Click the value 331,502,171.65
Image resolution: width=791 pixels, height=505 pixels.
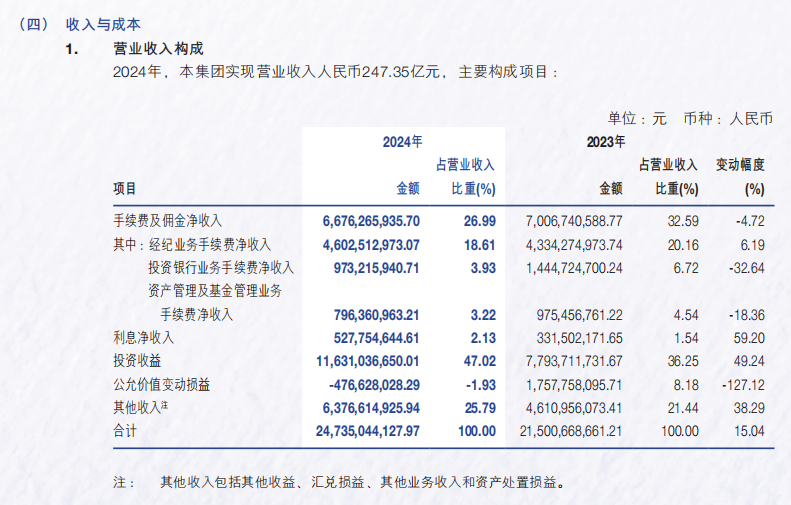click(x=580, y=338)
